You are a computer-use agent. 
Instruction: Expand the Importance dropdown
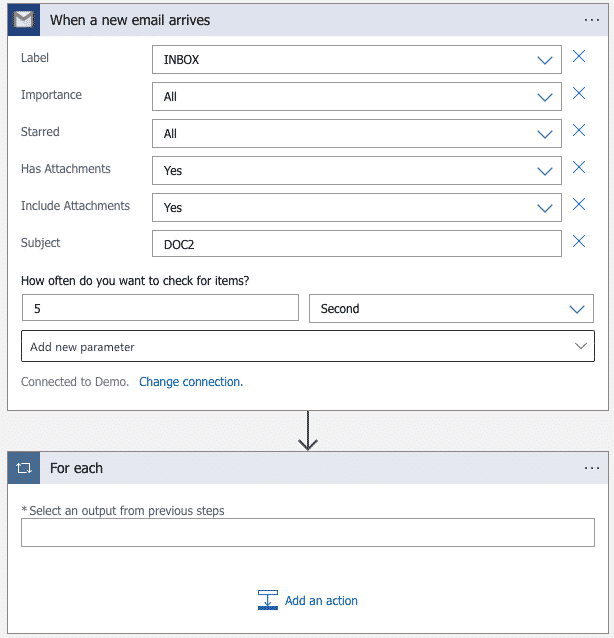(357, 97)
